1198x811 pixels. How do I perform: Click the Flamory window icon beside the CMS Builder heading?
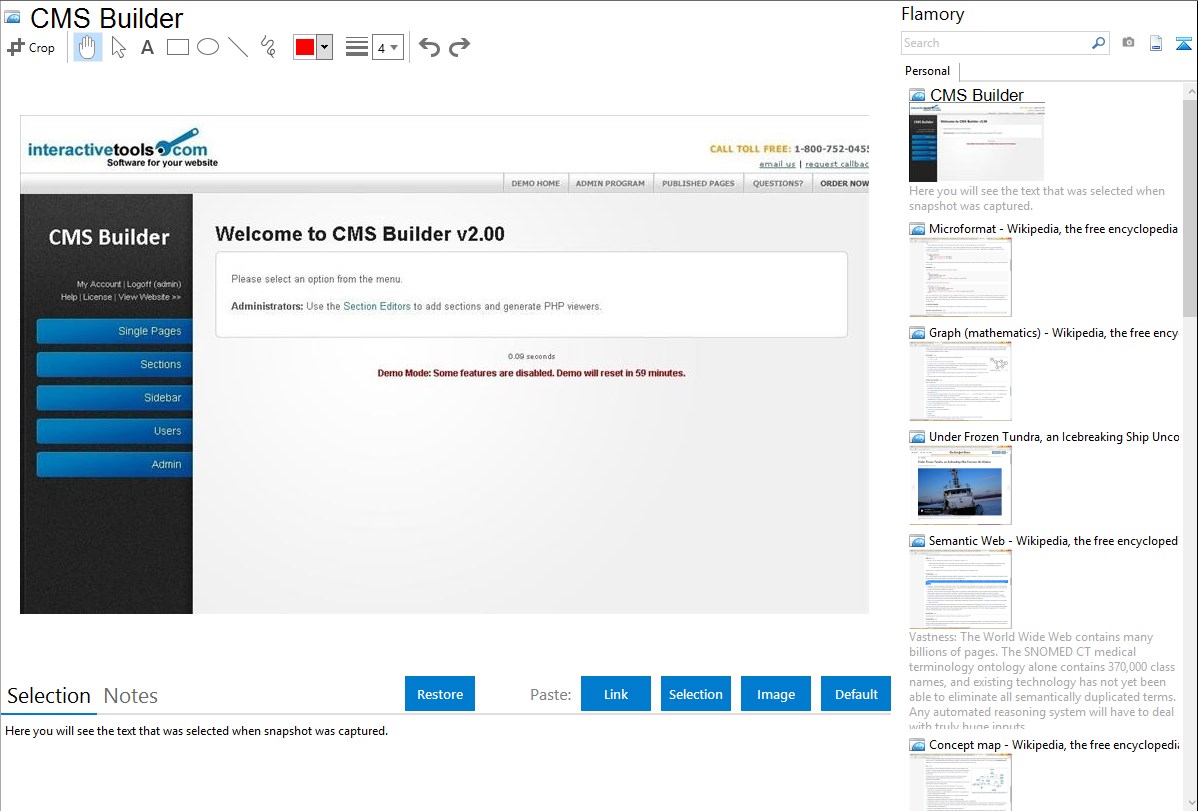coord(12,17)
